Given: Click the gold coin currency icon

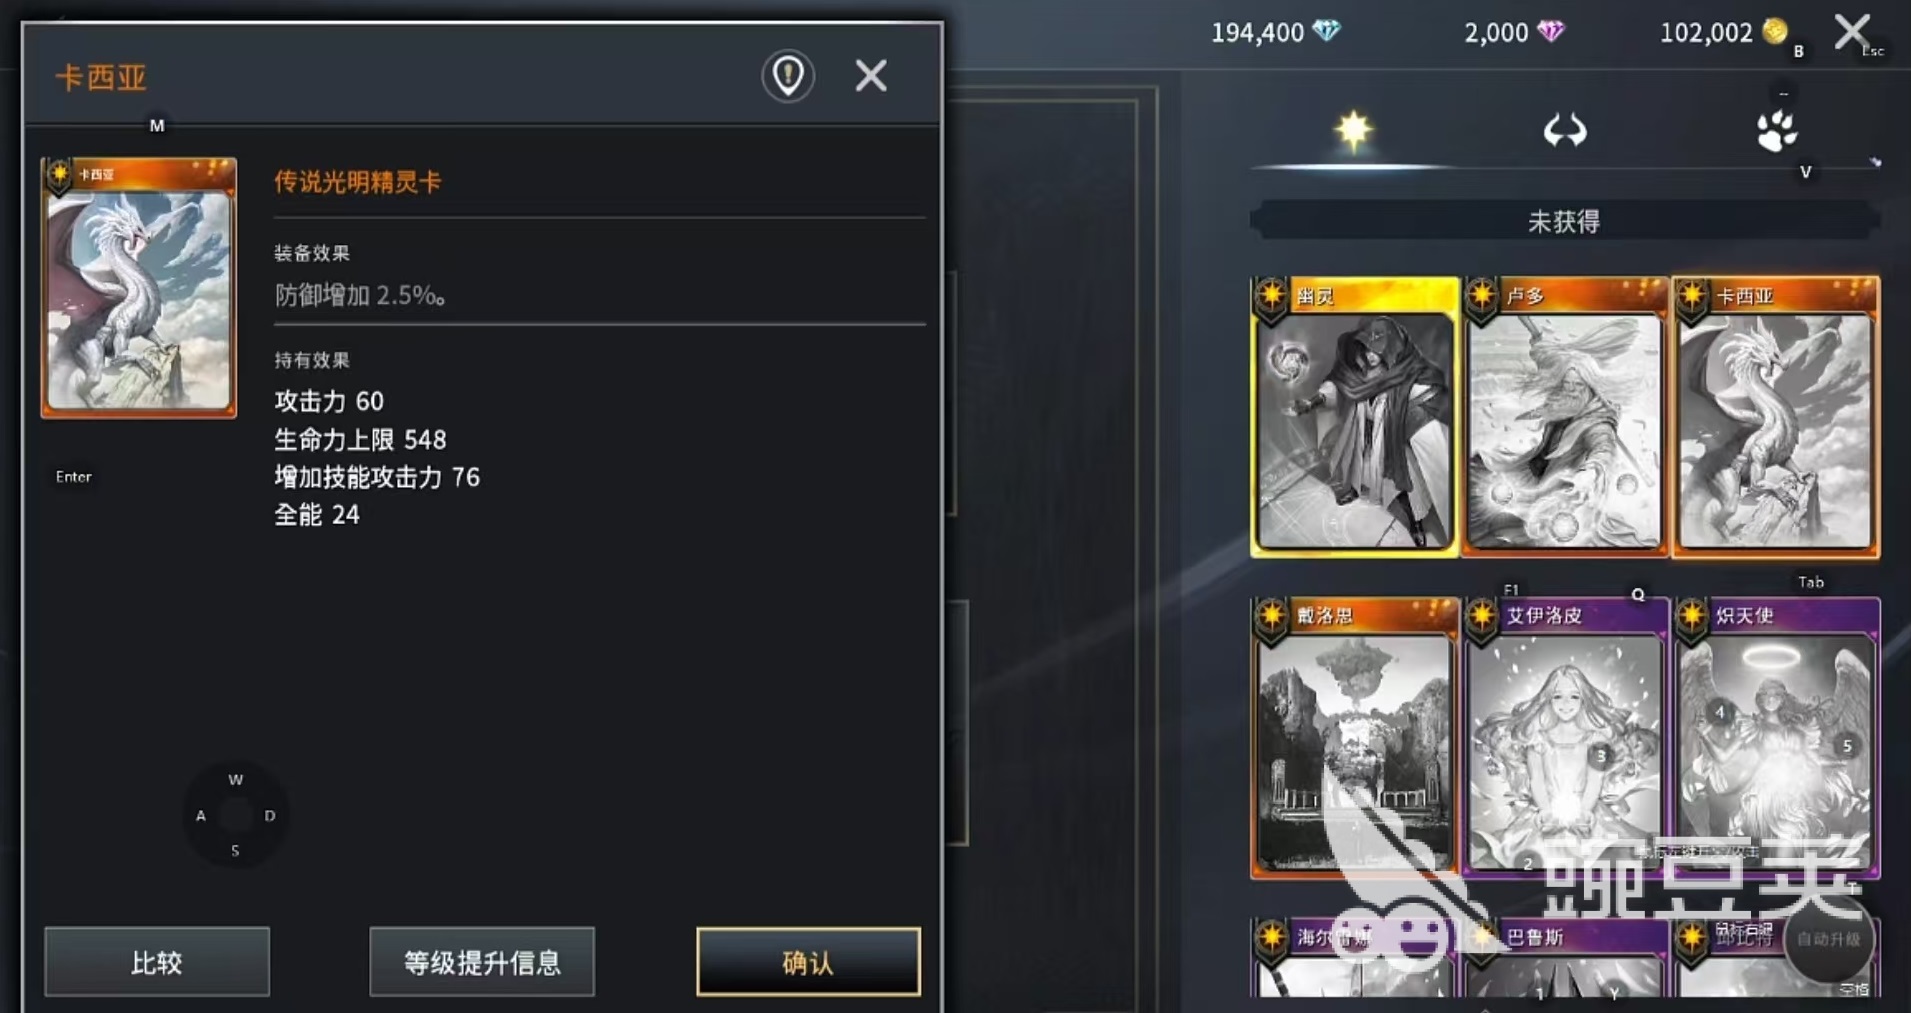Looking at the screenshot, I should pyautogui.click(x=1775, y=31).
